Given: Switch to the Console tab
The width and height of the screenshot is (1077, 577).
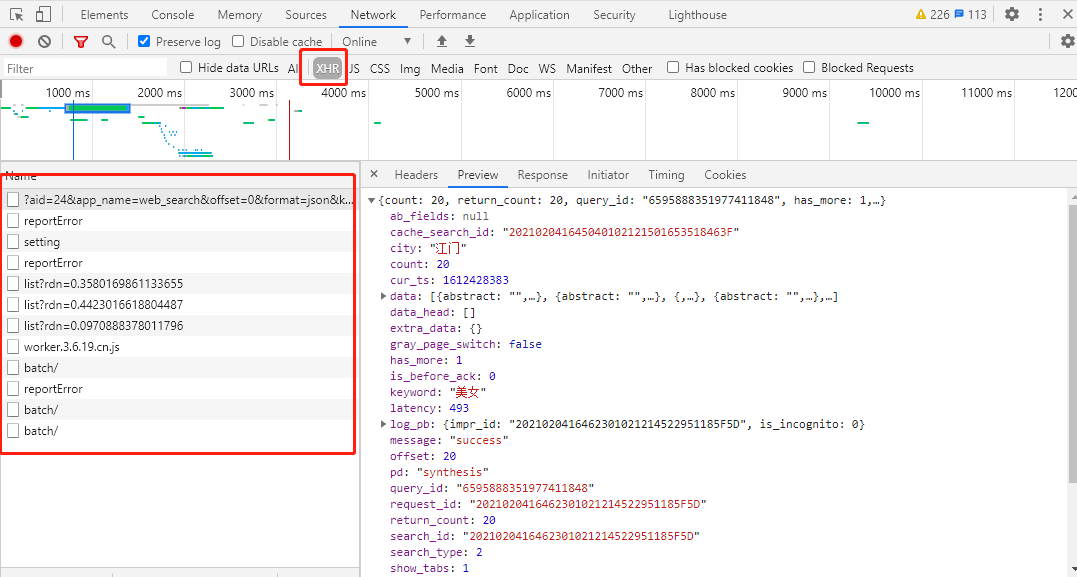Looking at the screenshot, I should (173, 15).
